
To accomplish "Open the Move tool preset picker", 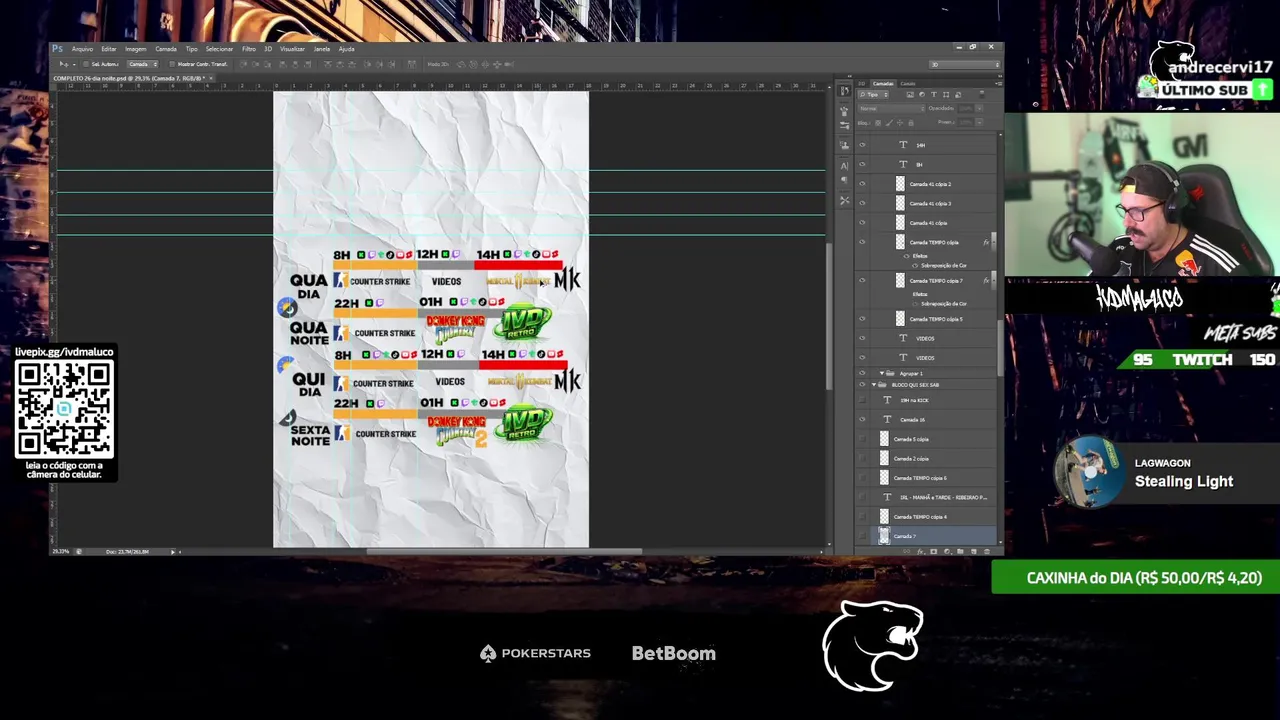I will (74, 64).
